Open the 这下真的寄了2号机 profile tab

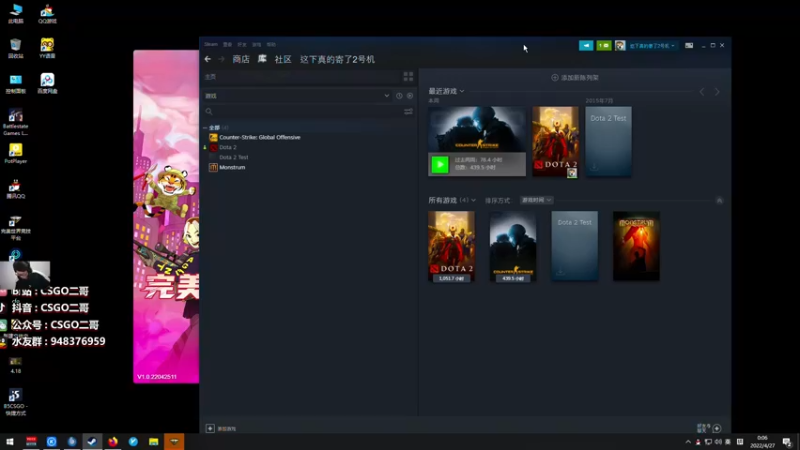337,59
